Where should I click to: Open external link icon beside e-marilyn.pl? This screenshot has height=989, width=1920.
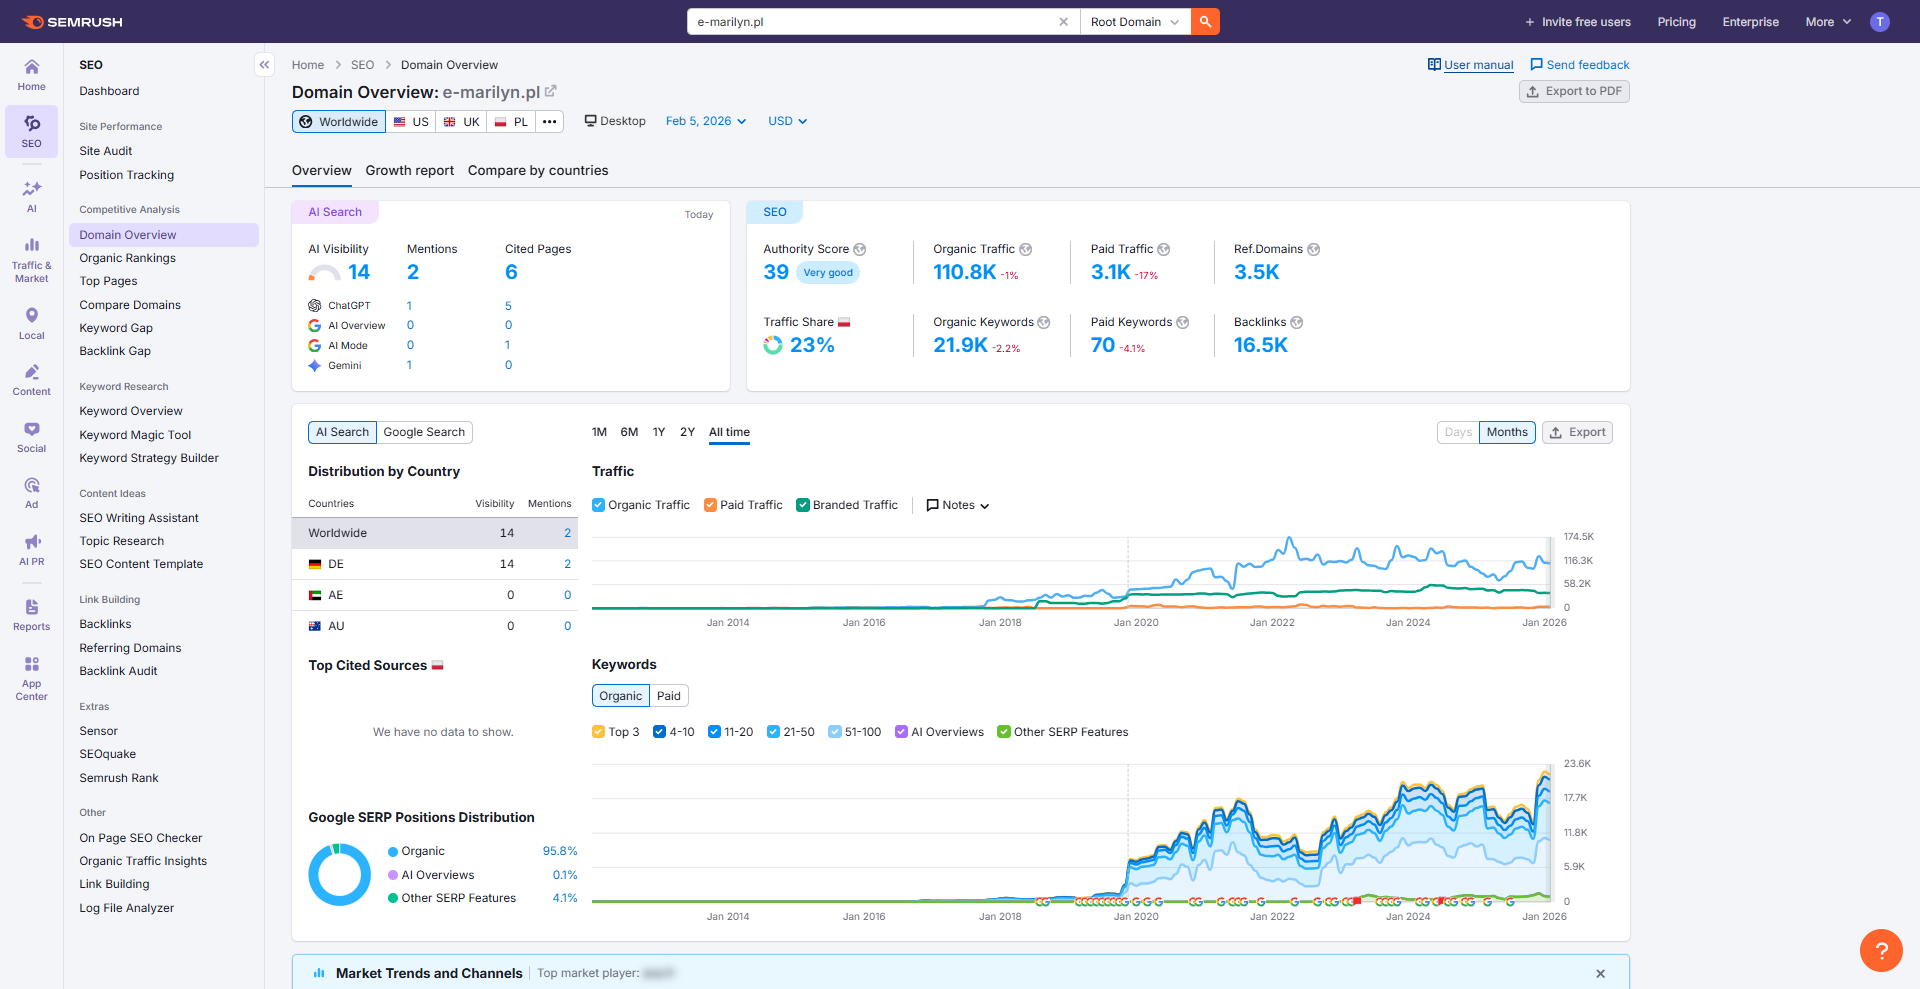[x=551, y=91]
